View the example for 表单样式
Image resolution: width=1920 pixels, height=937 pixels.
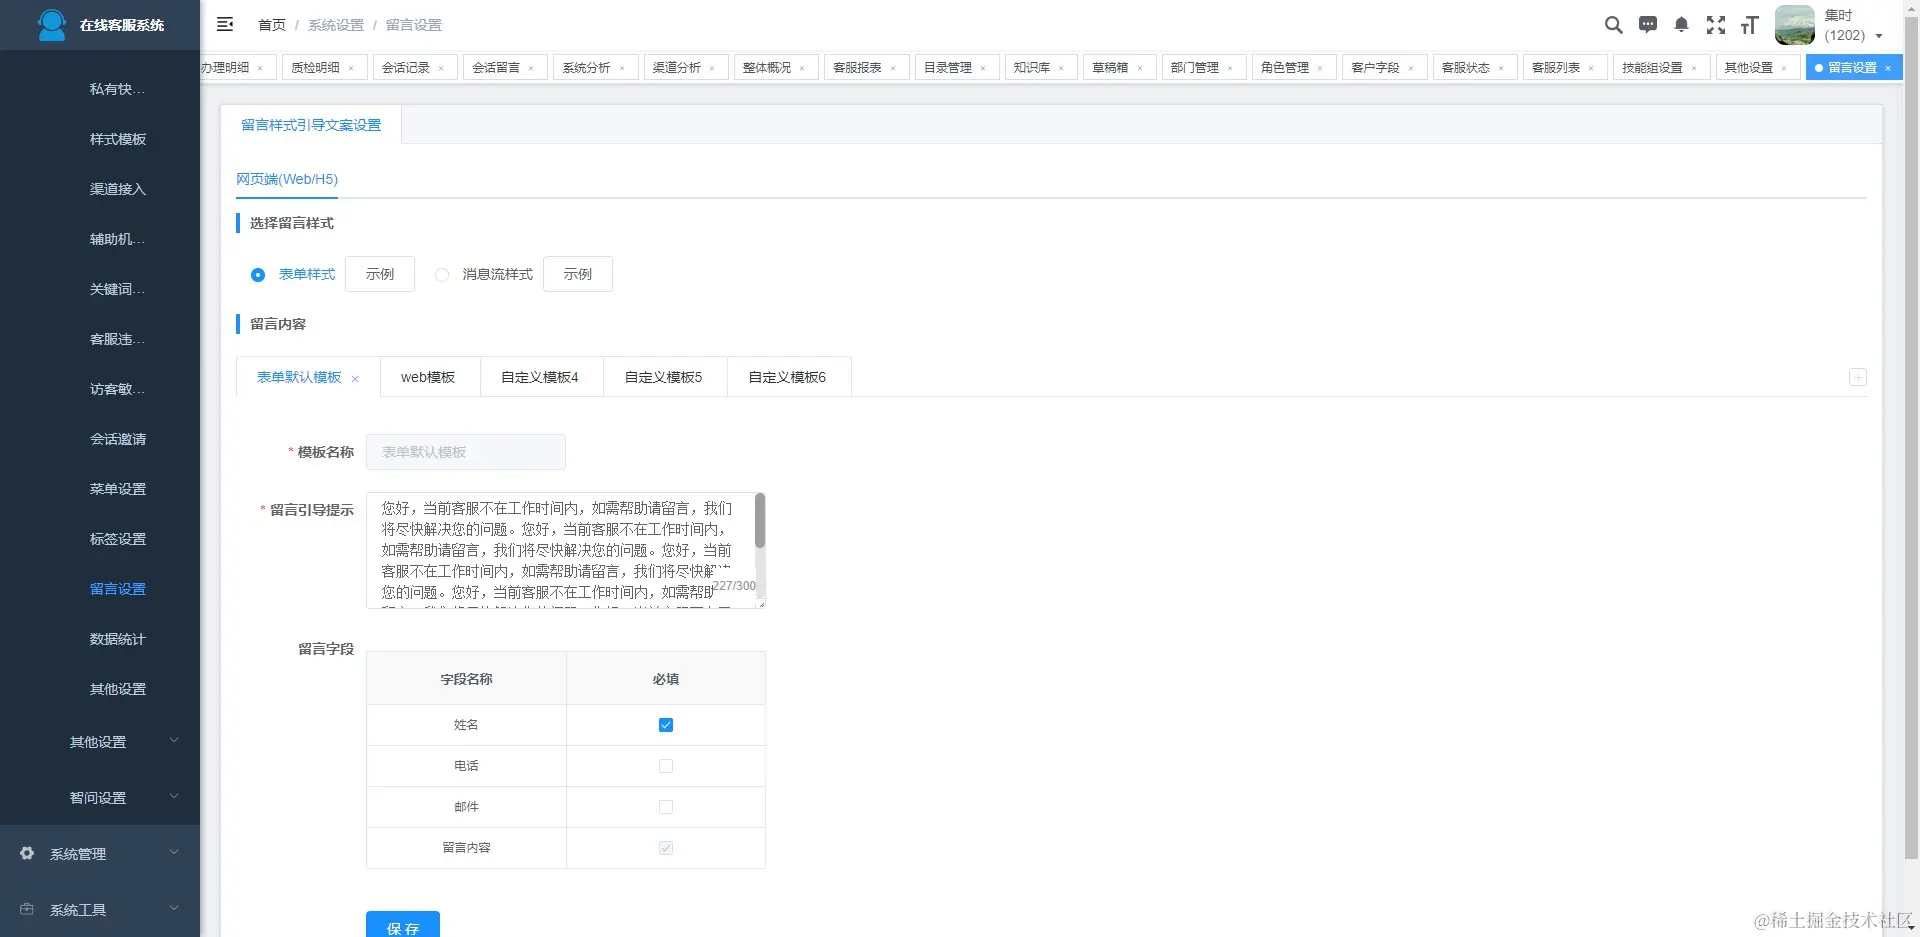(x=380, y=274)
